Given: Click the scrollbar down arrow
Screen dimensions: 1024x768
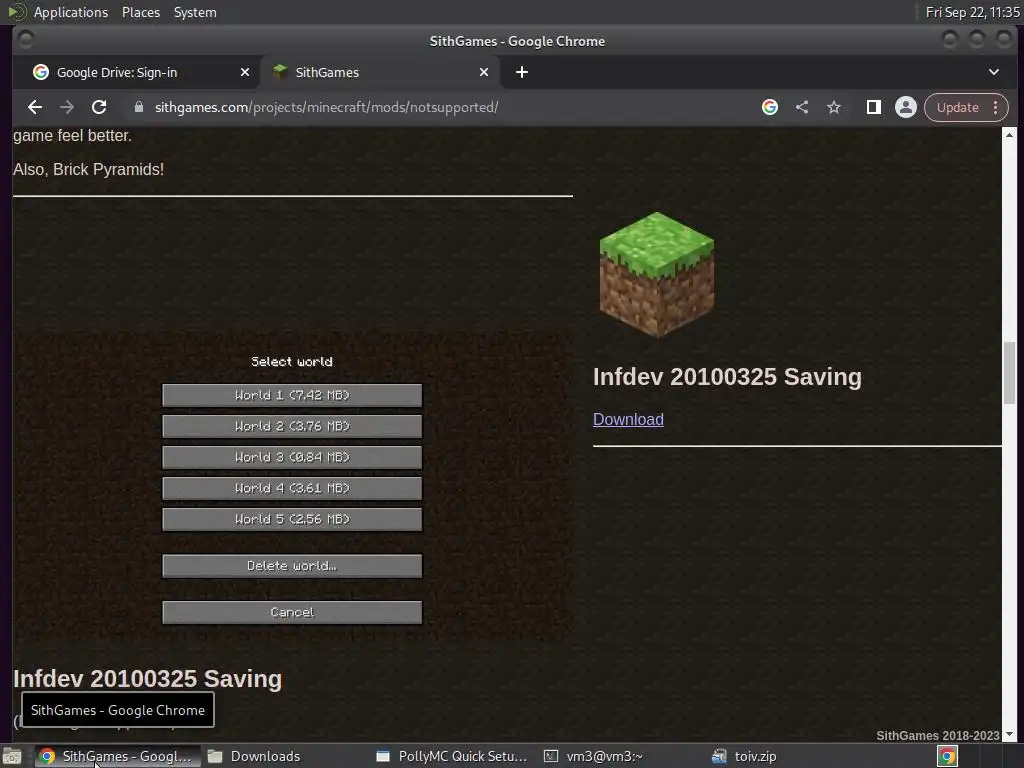Looking at the screenshot, I should [1010, 734].
